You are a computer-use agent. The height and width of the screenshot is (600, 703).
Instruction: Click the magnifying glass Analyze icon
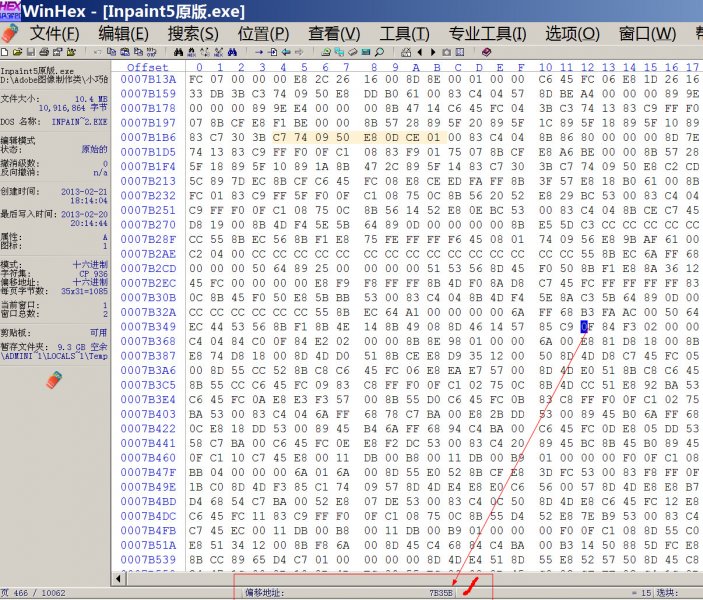tap(379, 52)
